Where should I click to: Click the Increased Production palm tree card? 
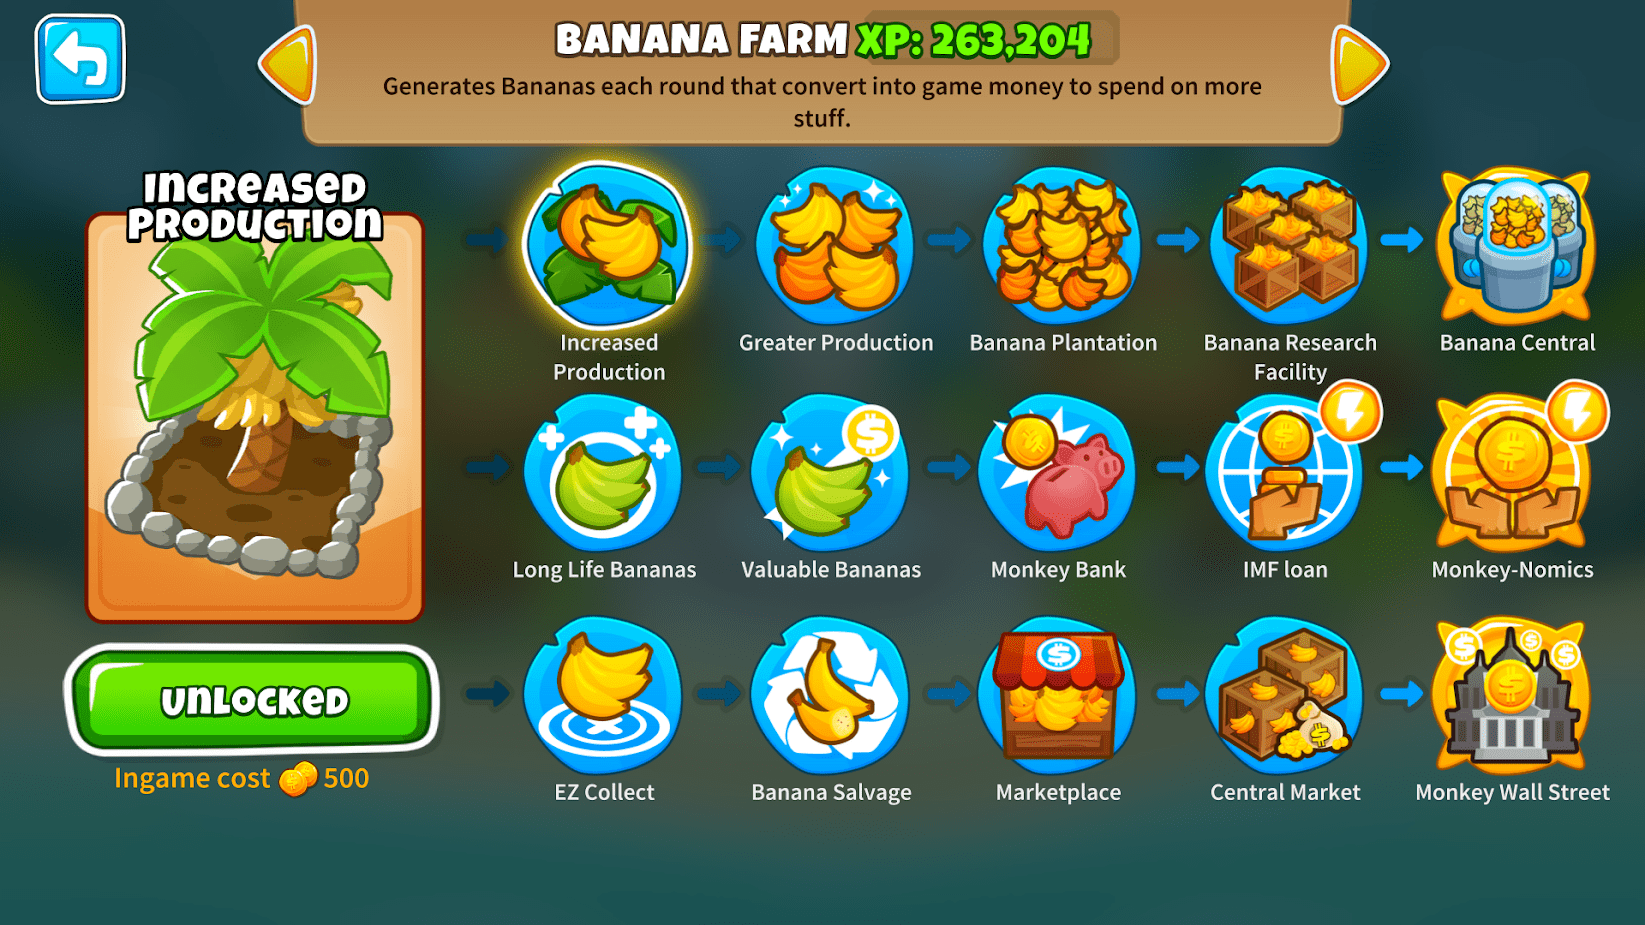tap(255, 417)
